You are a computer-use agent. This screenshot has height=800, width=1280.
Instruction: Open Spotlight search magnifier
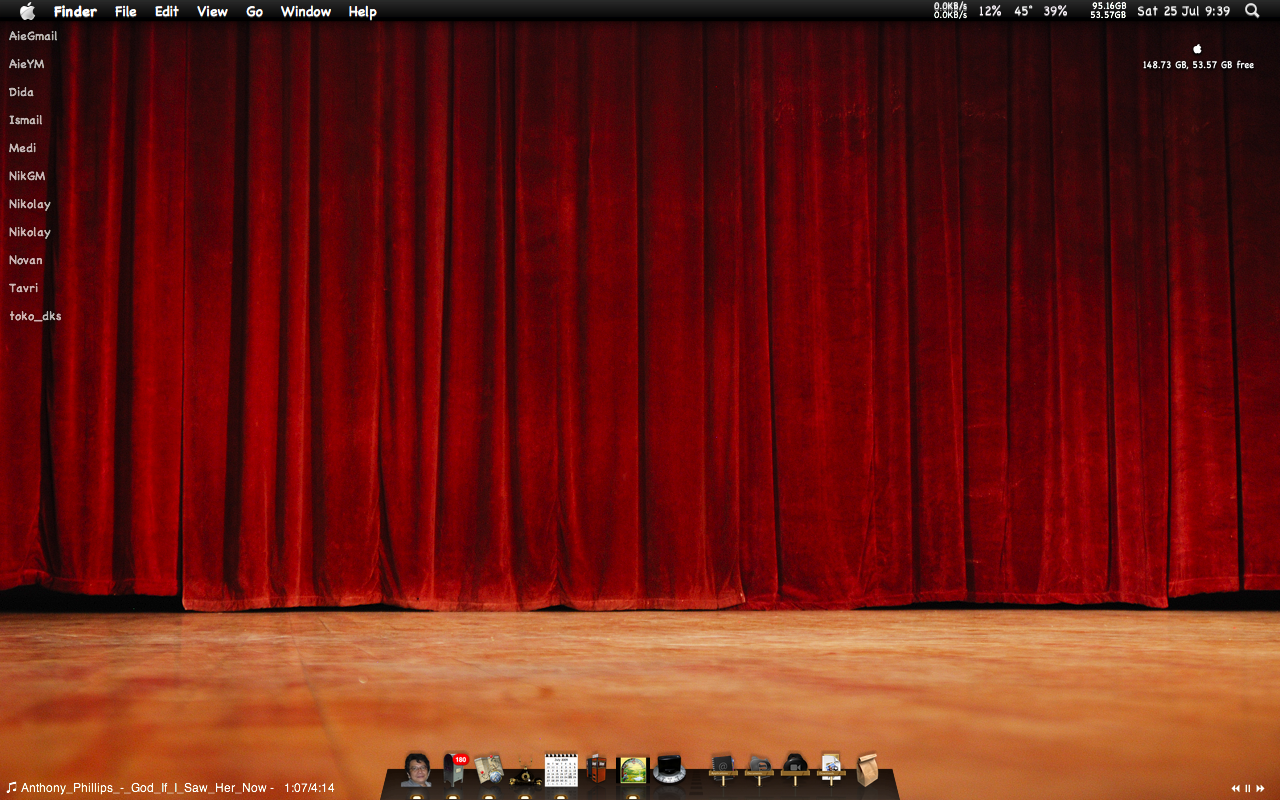tap(1252, 11)
